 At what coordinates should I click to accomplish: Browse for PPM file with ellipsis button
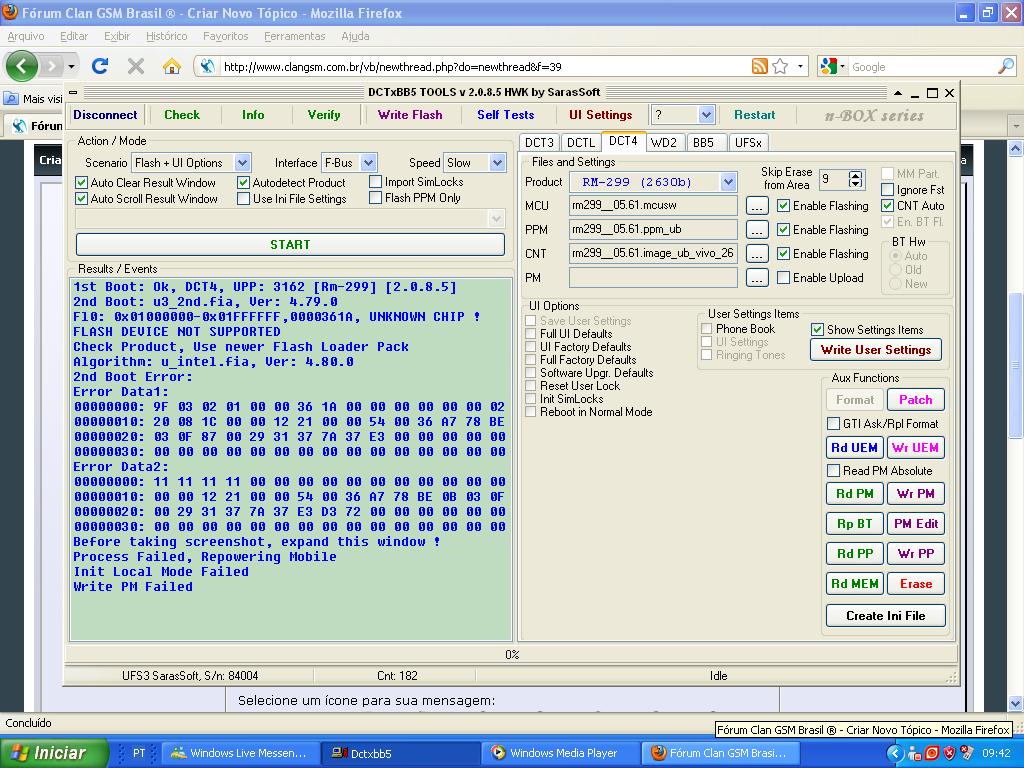point(757,230)
